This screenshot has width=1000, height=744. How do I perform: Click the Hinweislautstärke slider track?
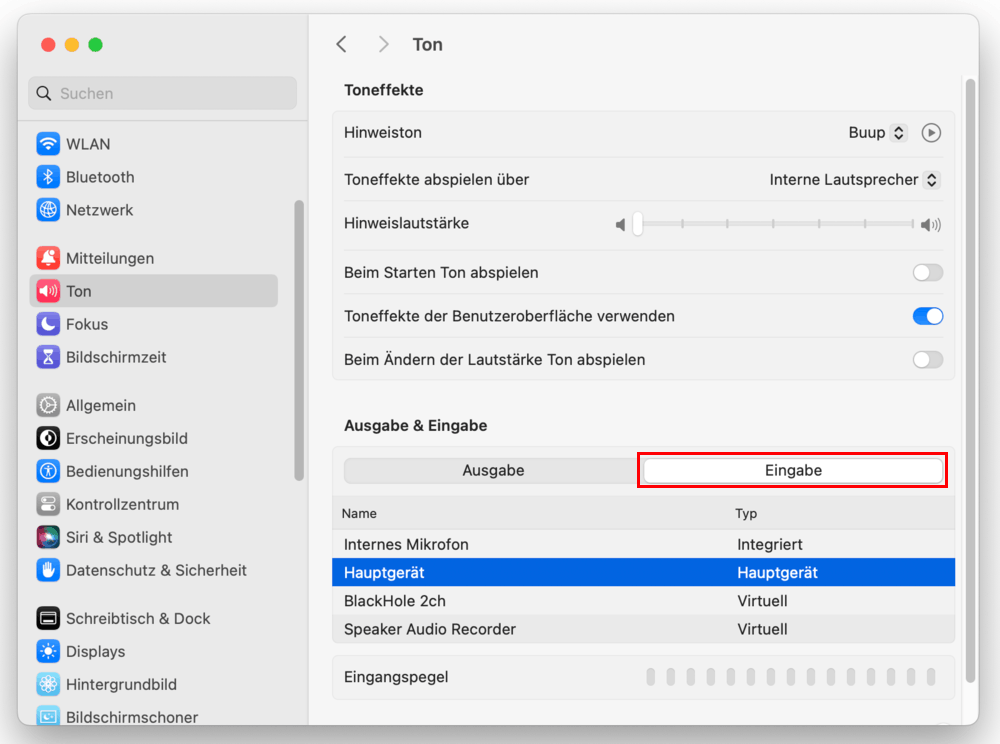(775, 224)
